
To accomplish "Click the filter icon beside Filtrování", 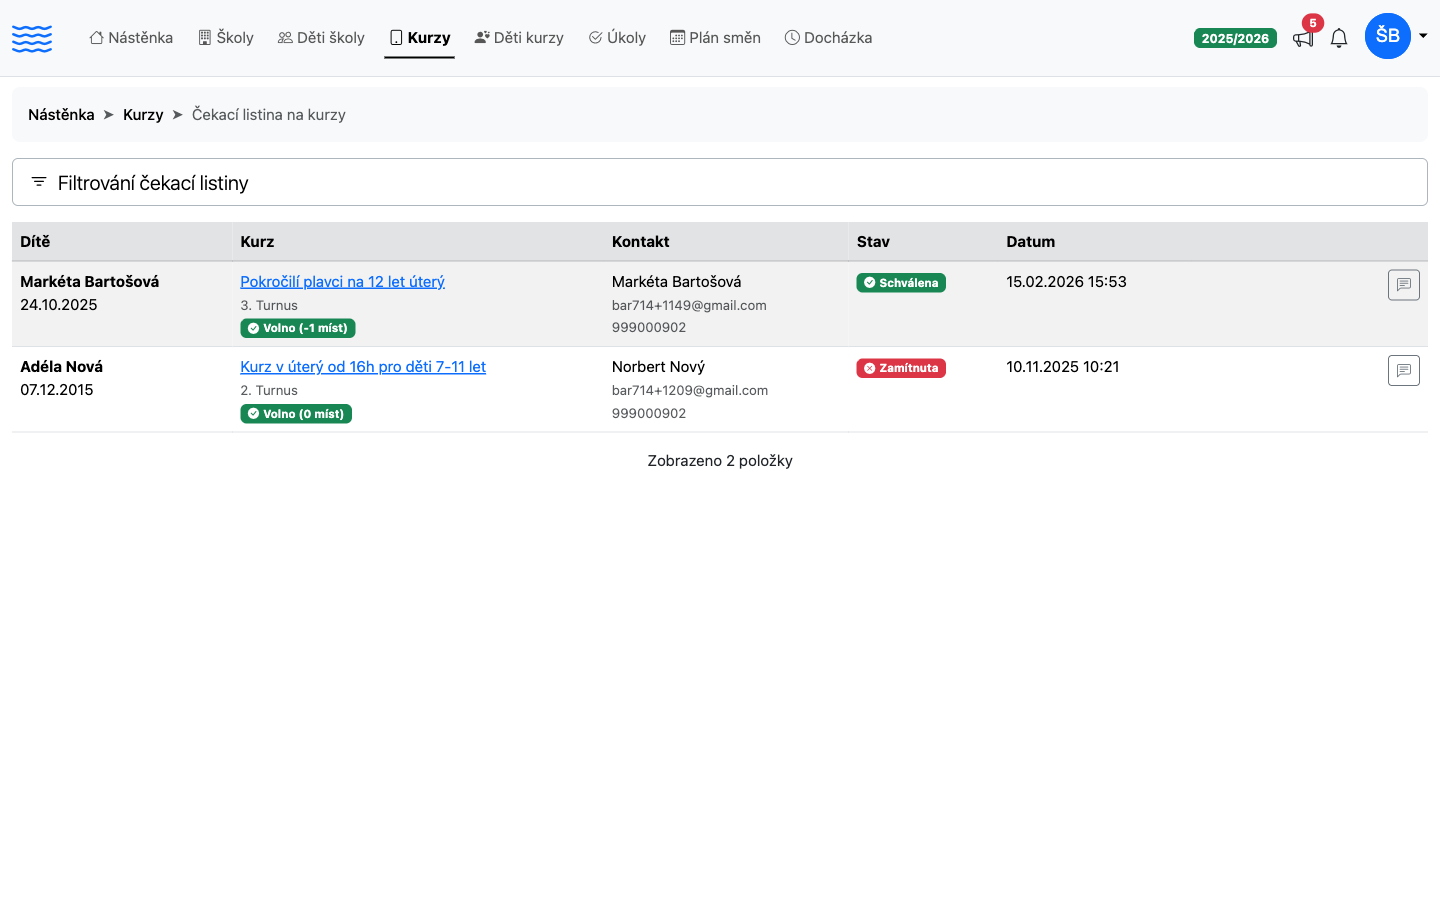I will click(x=39, y=182).
